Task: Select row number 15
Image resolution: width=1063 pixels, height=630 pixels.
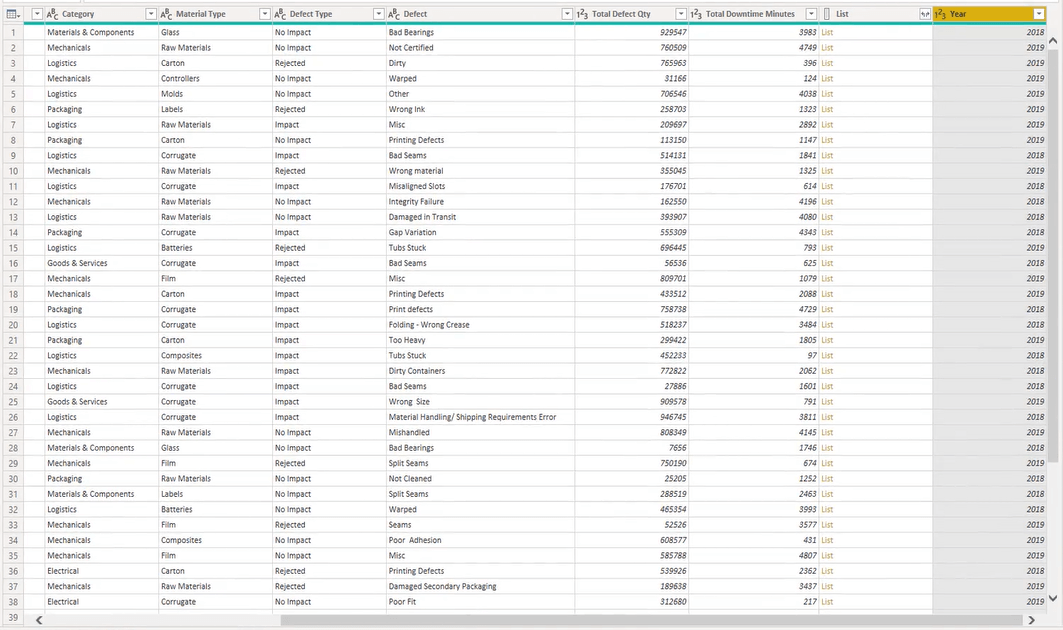Action: click(13, 248)
